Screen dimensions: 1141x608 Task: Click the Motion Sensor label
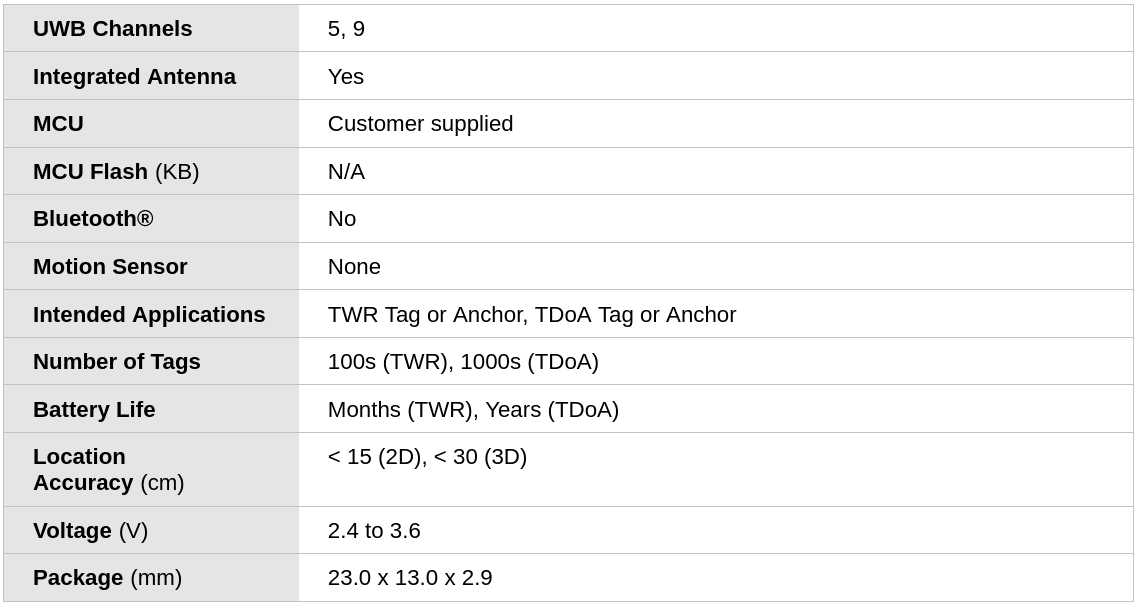click(x=110, y=267)
